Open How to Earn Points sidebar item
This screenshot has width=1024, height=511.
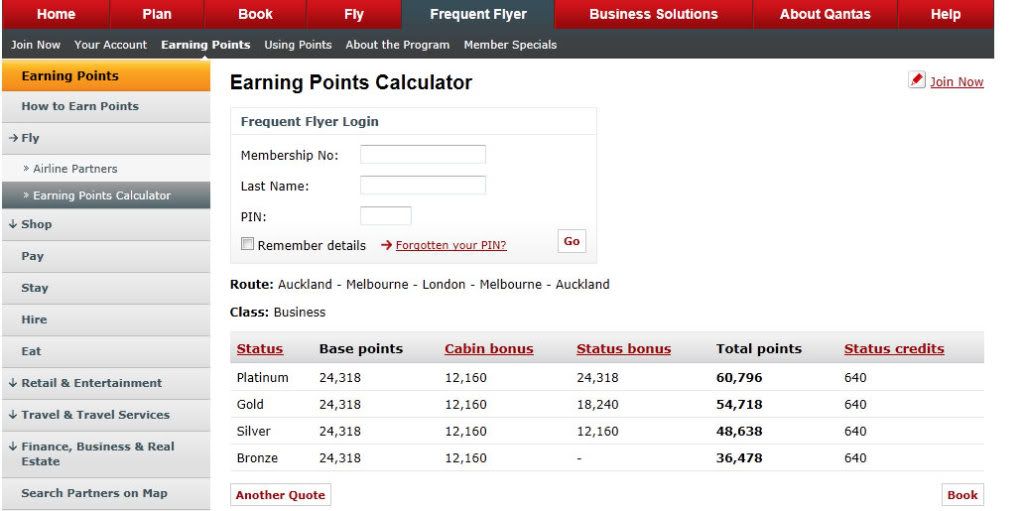pyautogui.click(x=106, y=107)
